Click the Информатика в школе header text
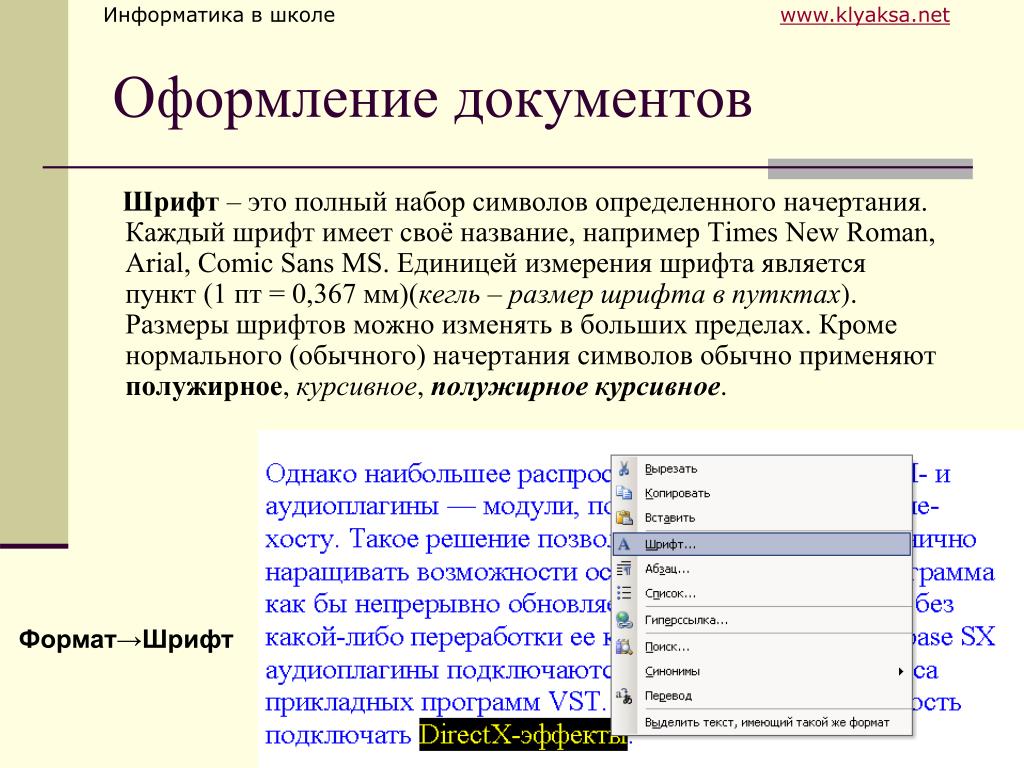Image resolution: width=1024 pixels, height=768 pixels. coord(219,15)
